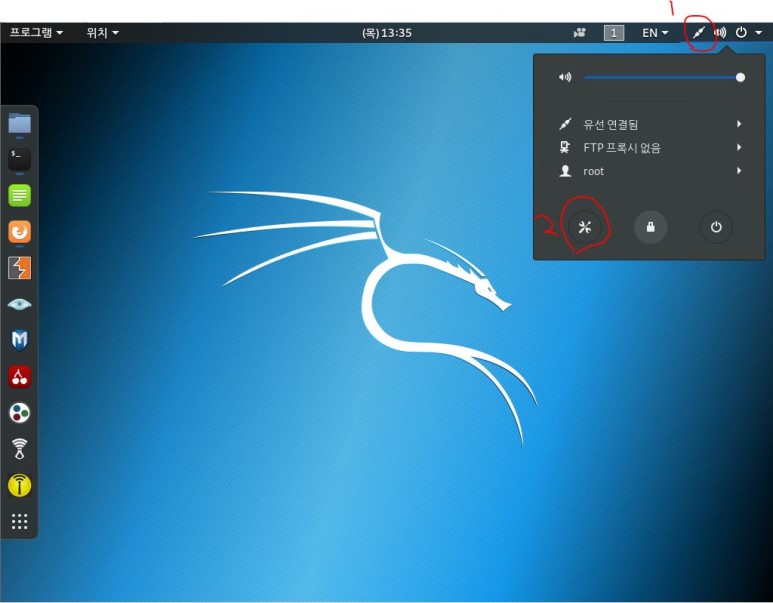Viewport: 773px width, 603px height.
Task: Click the system menu dropdown arrow at top right
Action: [759, 33]
